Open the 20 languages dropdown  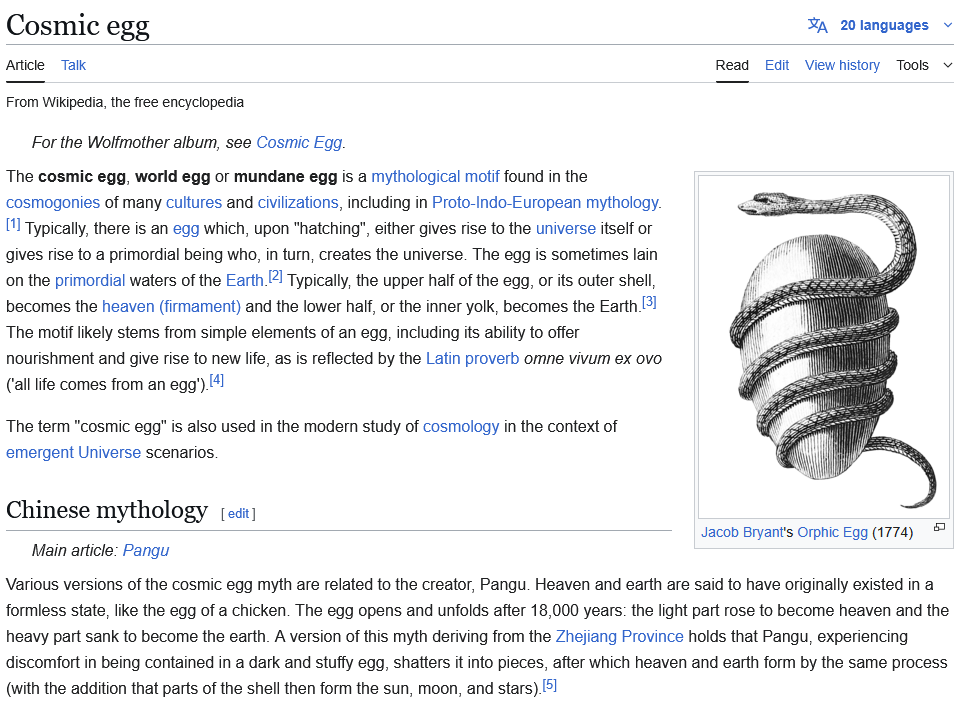click(880, 26)
